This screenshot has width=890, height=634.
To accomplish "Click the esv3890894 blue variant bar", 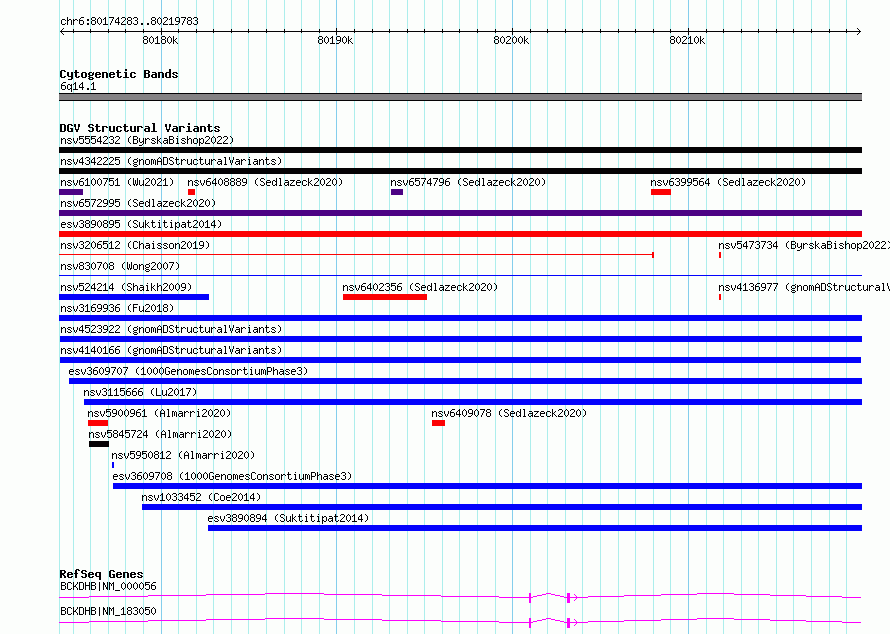I will [x=535, y=528].
